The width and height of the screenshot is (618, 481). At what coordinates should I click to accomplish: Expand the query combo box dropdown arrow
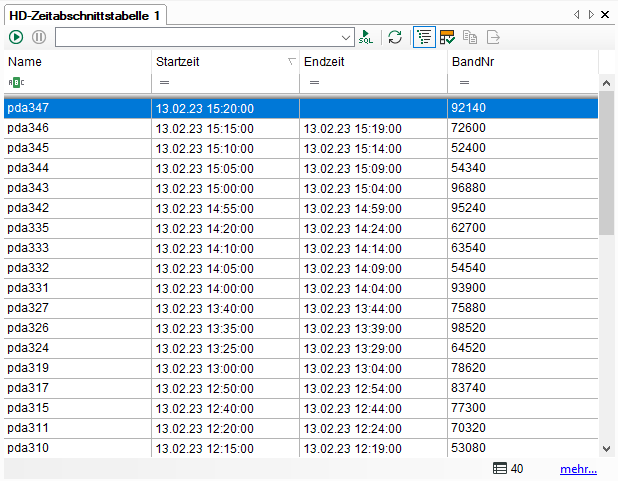[347, 37]
